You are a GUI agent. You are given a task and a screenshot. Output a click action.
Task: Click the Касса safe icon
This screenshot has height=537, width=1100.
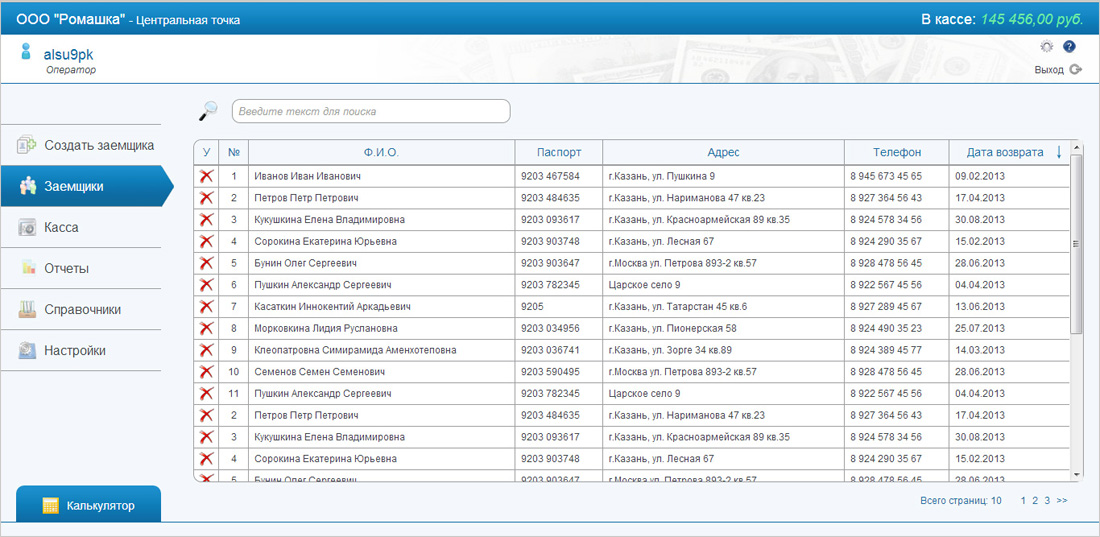(x=27, y=227)
